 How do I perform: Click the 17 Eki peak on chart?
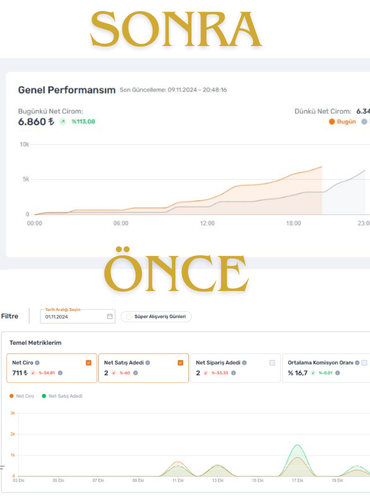tap(297, 445)
